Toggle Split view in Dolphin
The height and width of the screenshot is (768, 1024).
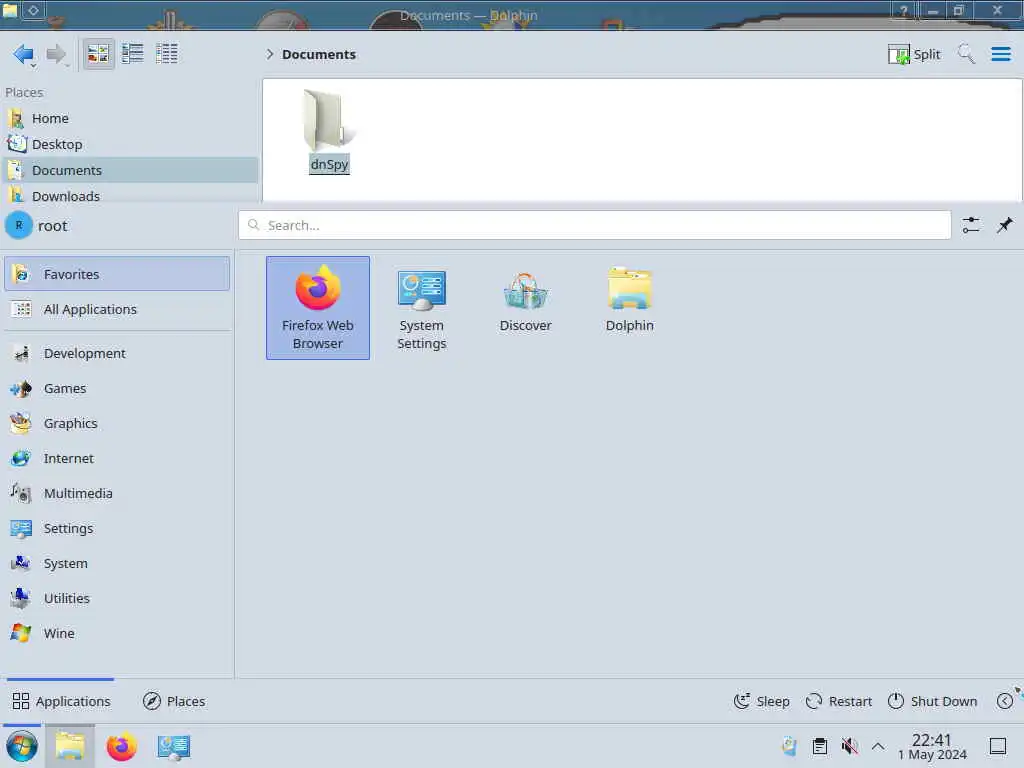(x=914, y=54)
